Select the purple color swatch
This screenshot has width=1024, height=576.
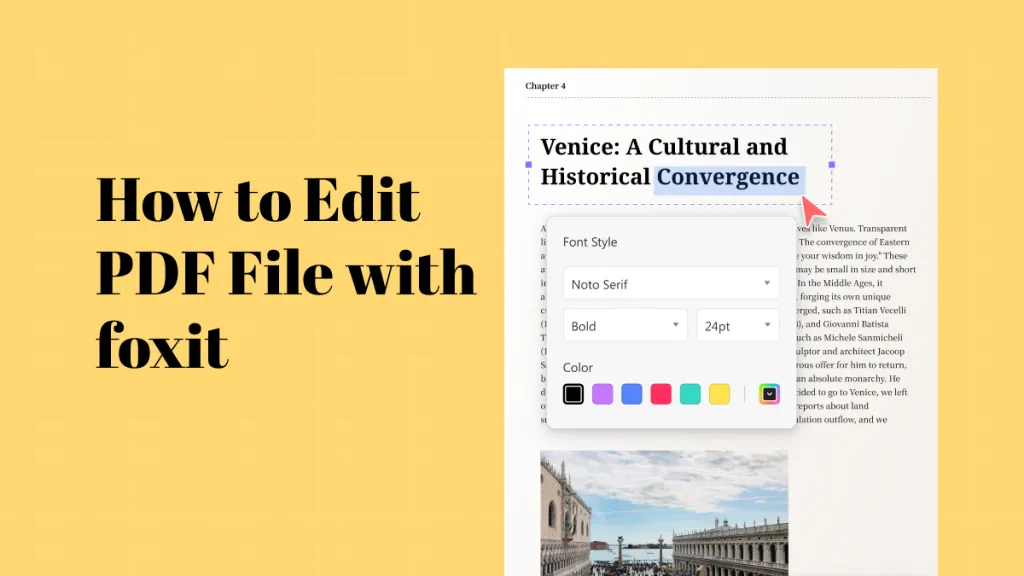point(602,394)
